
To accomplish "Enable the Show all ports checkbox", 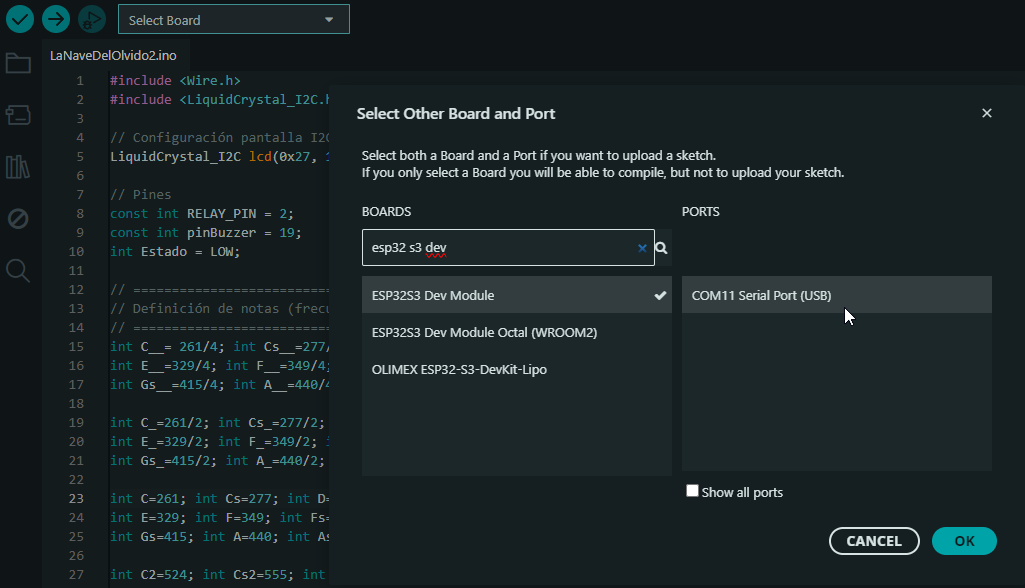I will (x=692, y=491).
